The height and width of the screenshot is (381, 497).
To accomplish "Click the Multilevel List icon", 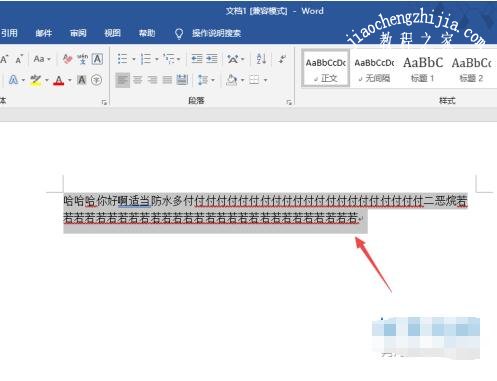I will coord(169,59).
